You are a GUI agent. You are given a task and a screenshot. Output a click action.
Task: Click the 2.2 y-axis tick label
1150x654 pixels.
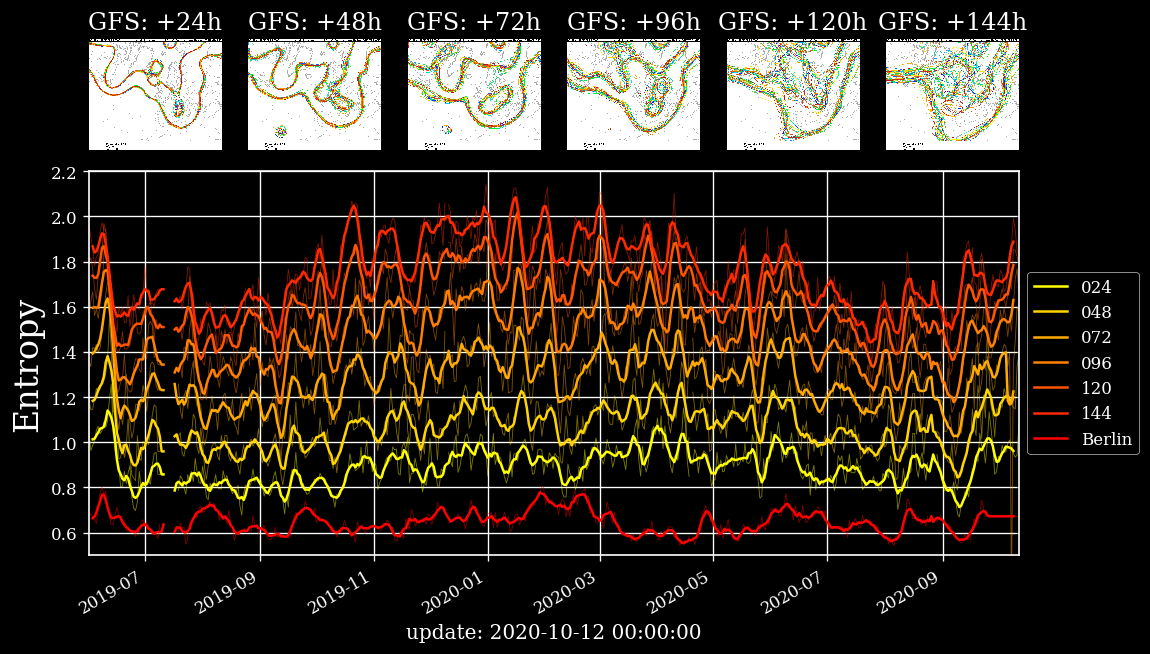(x=64, y=173)
